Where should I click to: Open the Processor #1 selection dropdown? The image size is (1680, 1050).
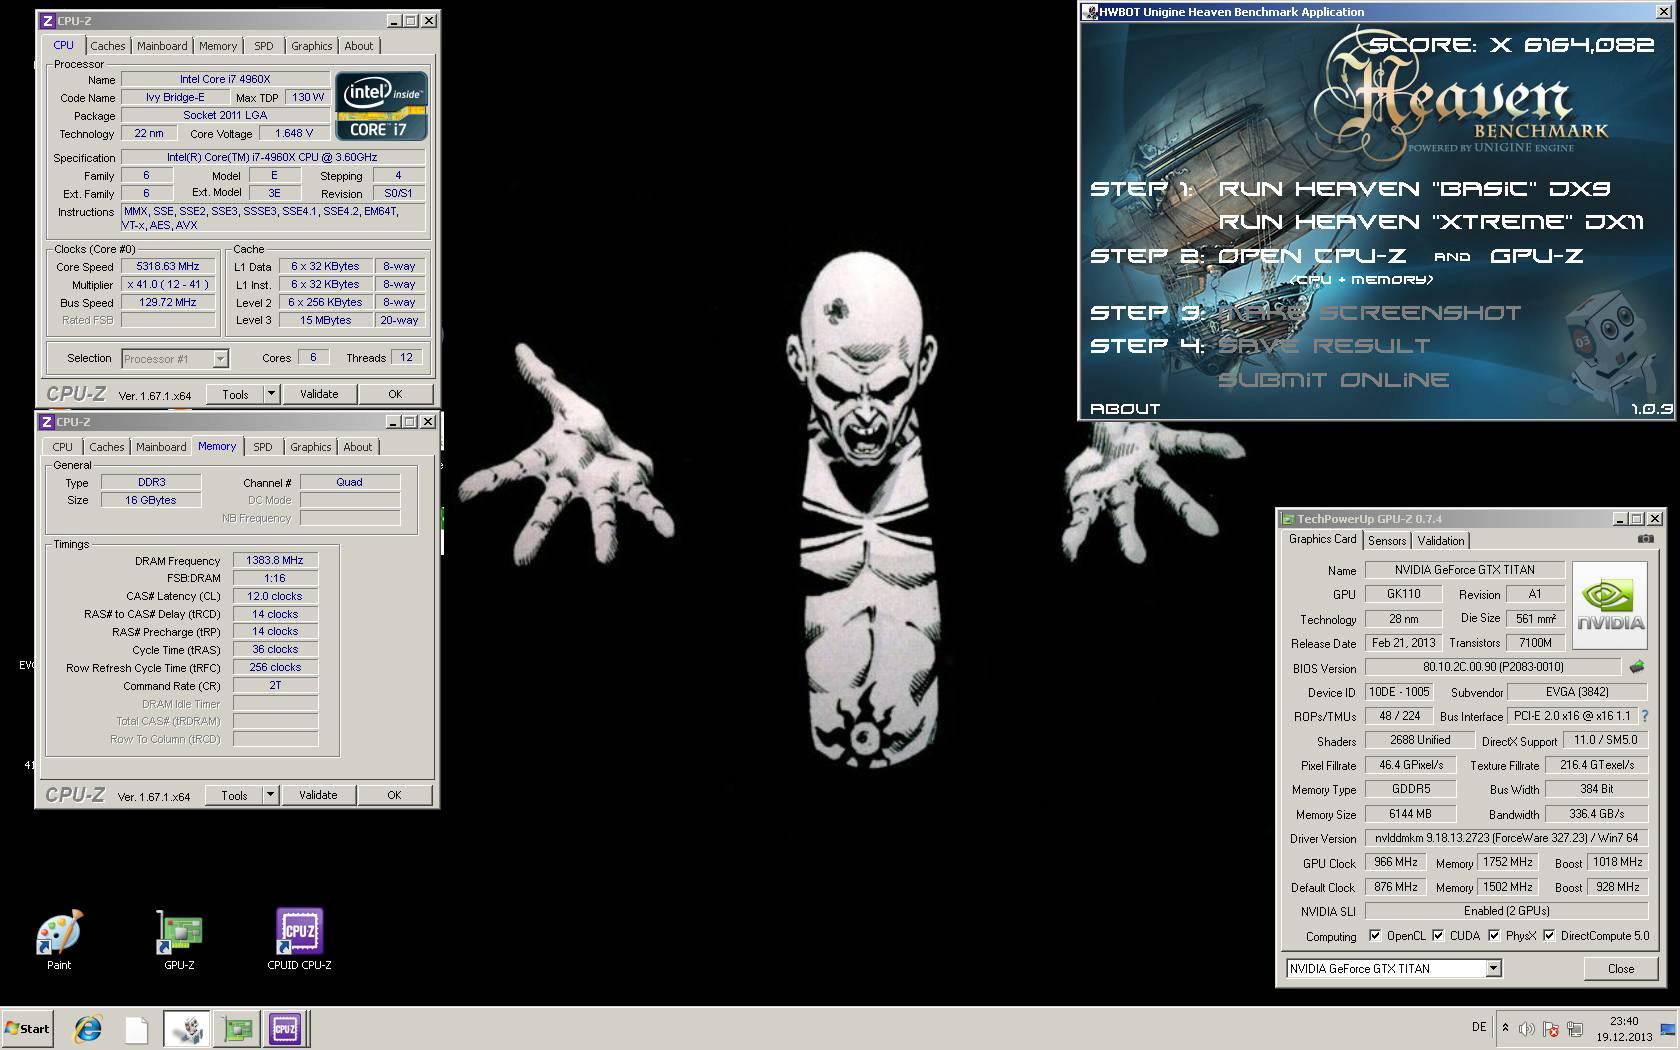pyautogui.click(x=220, y=358)
